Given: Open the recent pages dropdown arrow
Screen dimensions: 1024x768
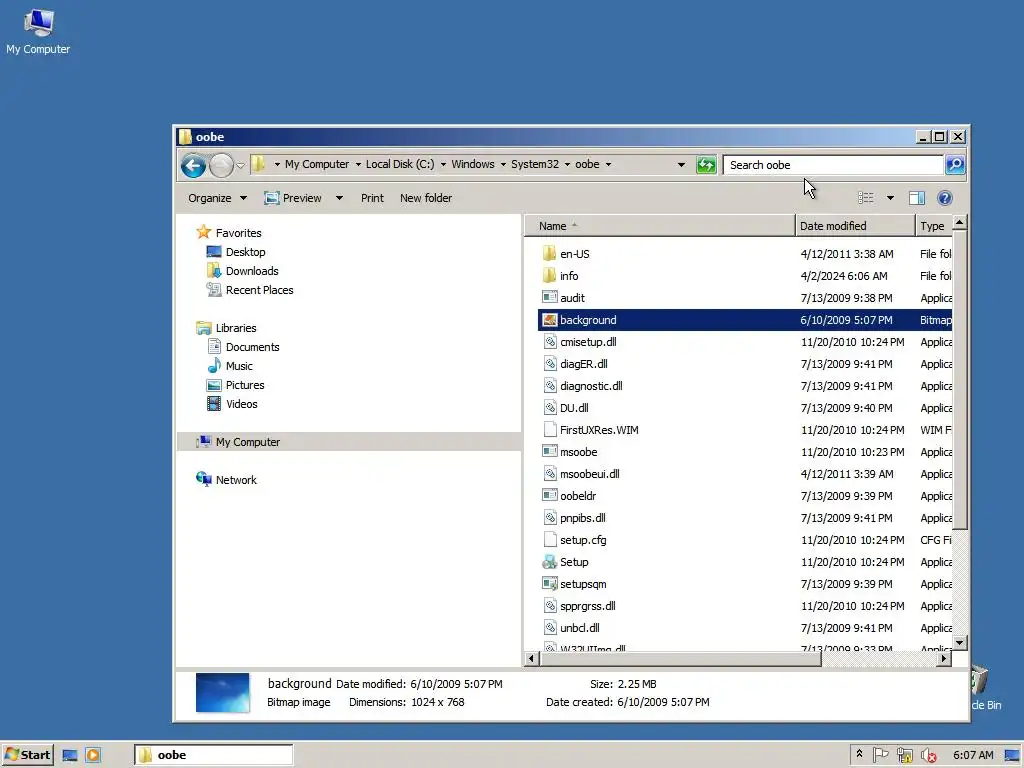Looking at the screenshot, I should coord(240,165).
